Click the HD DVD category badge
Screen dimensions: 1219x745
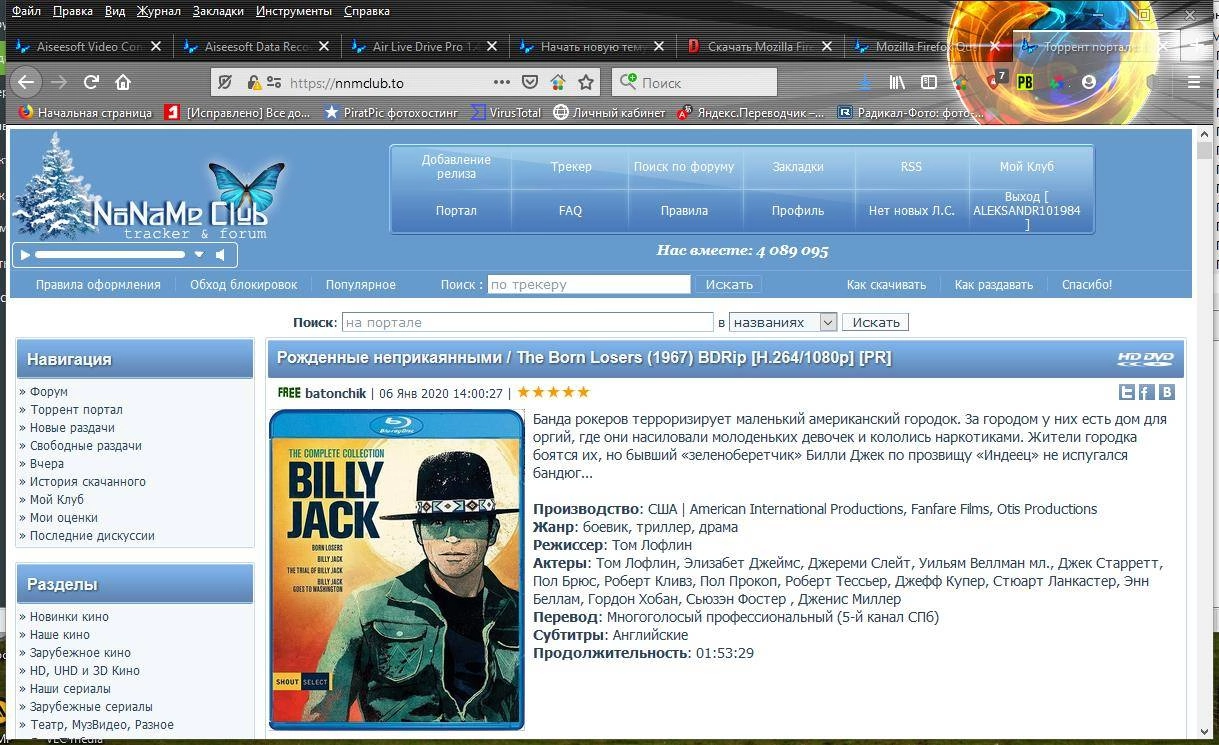(x=1145, y=359)
